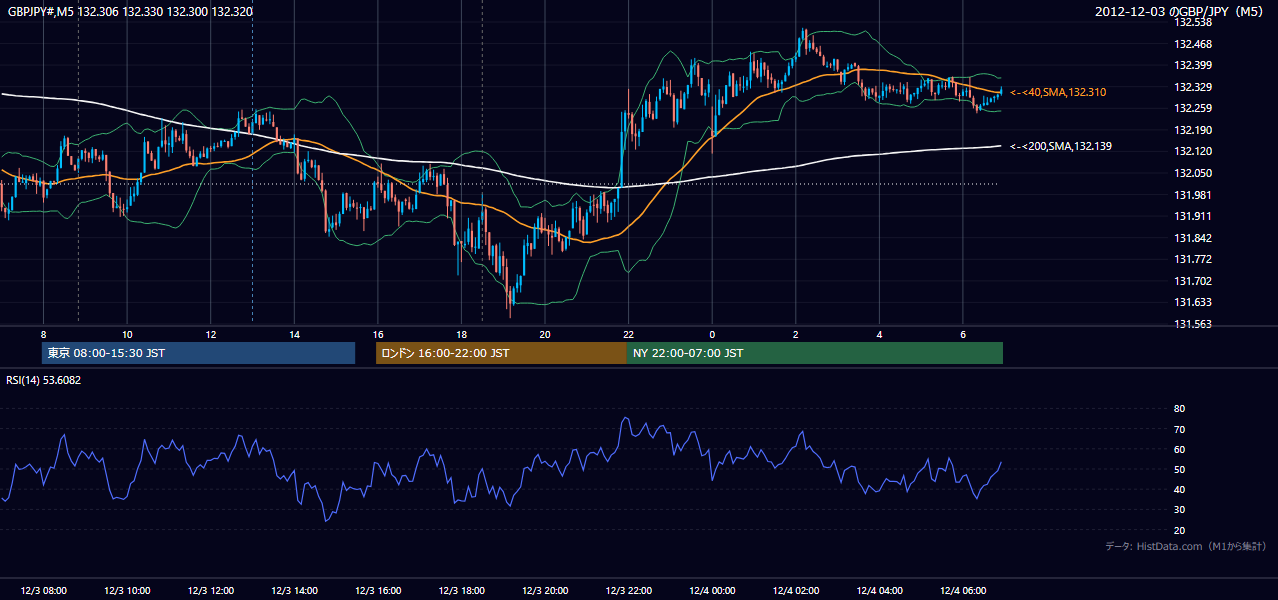
Task: Click price level 131.563 on price axis
Action: point(1193,324)
